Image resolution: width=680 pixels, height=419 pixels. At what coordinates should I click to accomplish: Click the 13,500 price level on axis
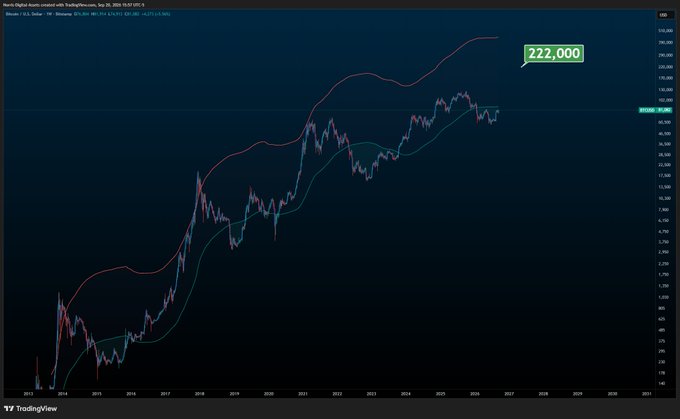664,187
